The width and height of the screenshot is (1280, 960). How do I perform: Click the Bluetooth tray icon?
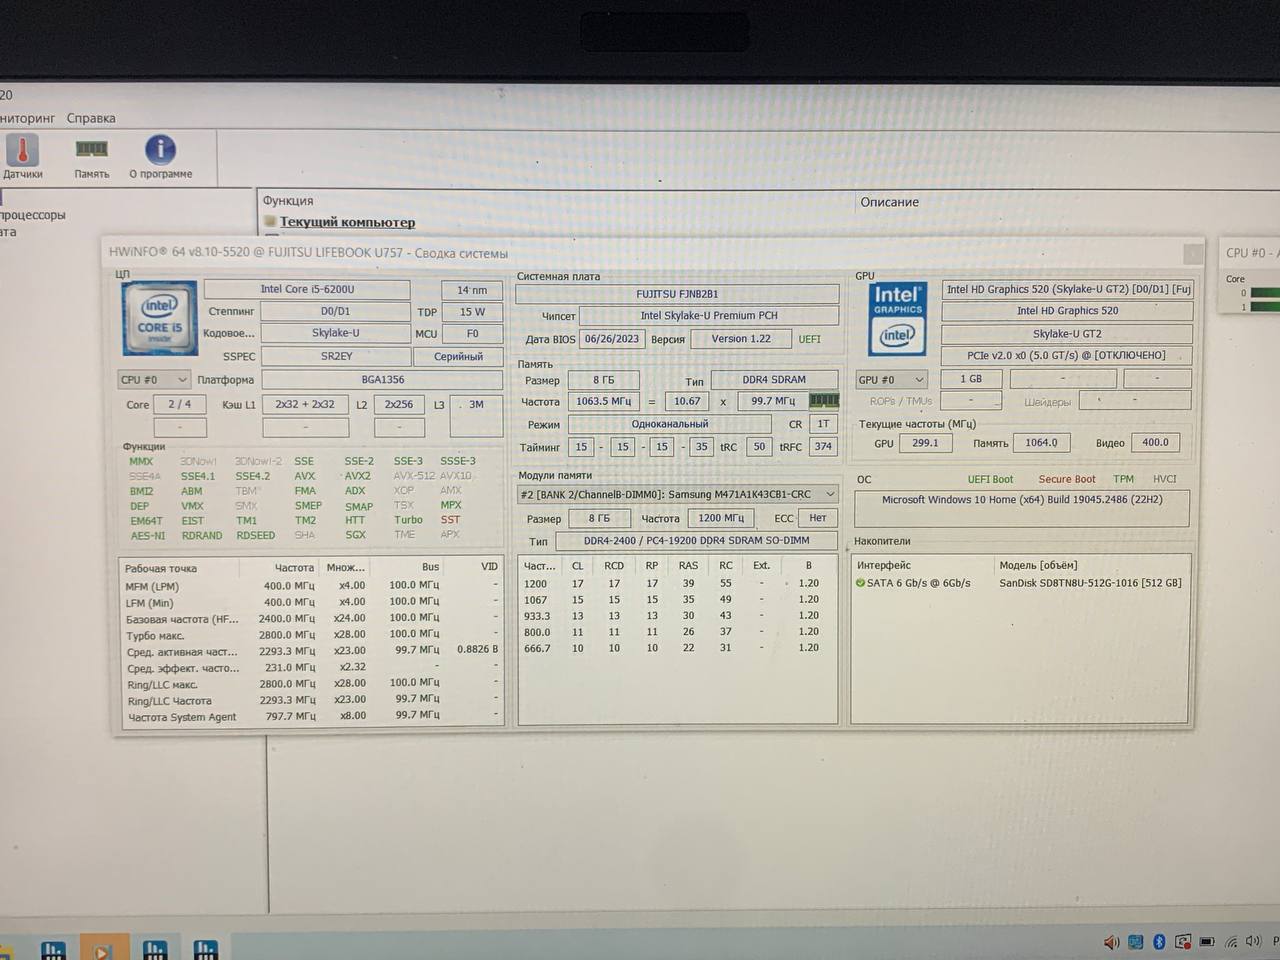click(1159, 941)
